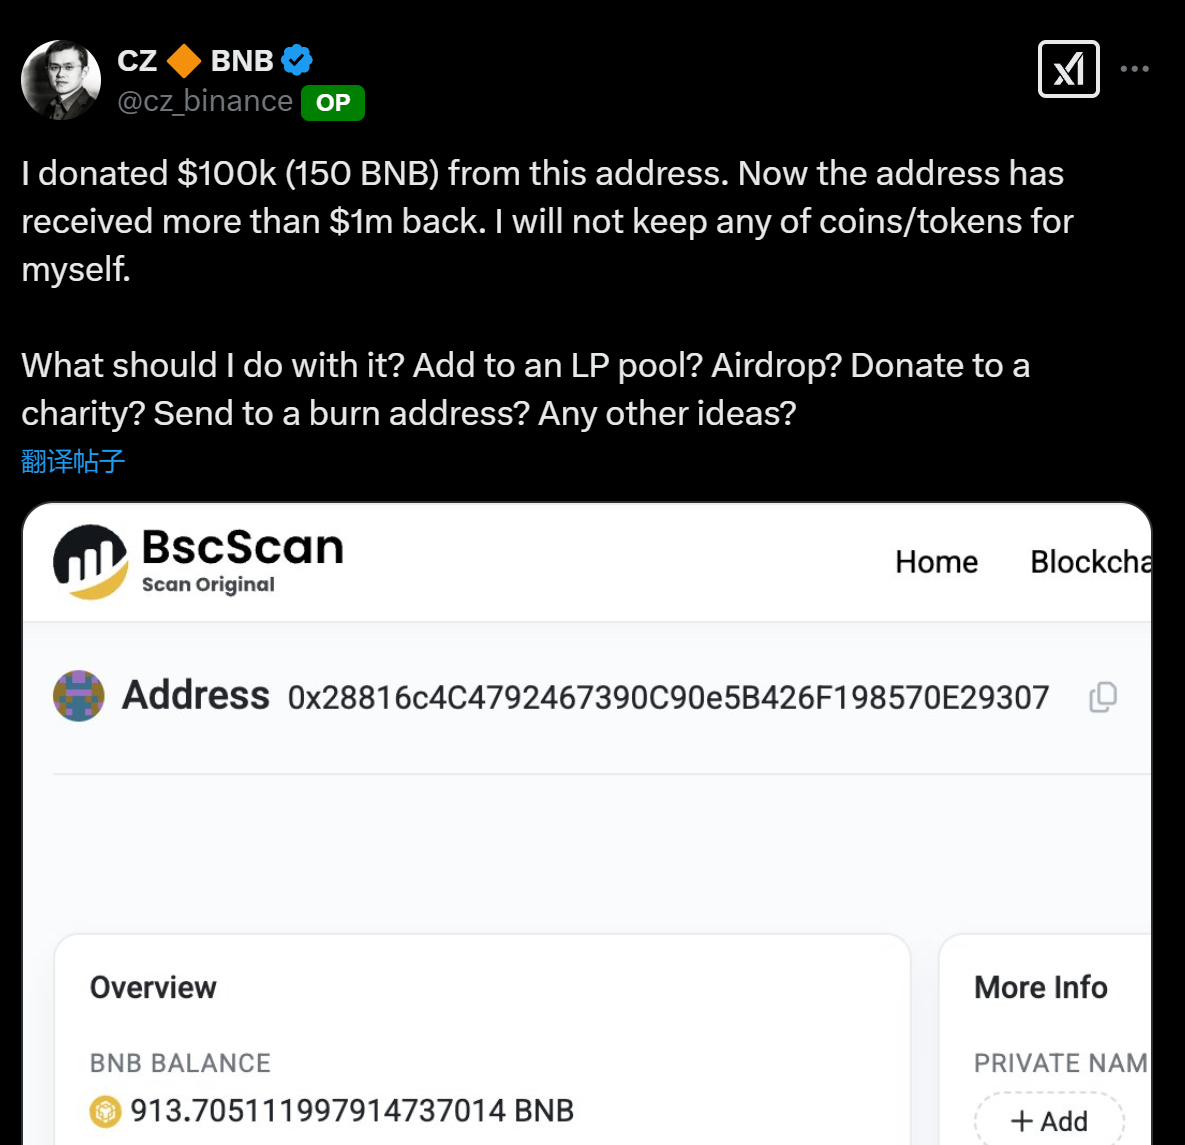Click the pixelated address identicon

(x=79, y=696)
